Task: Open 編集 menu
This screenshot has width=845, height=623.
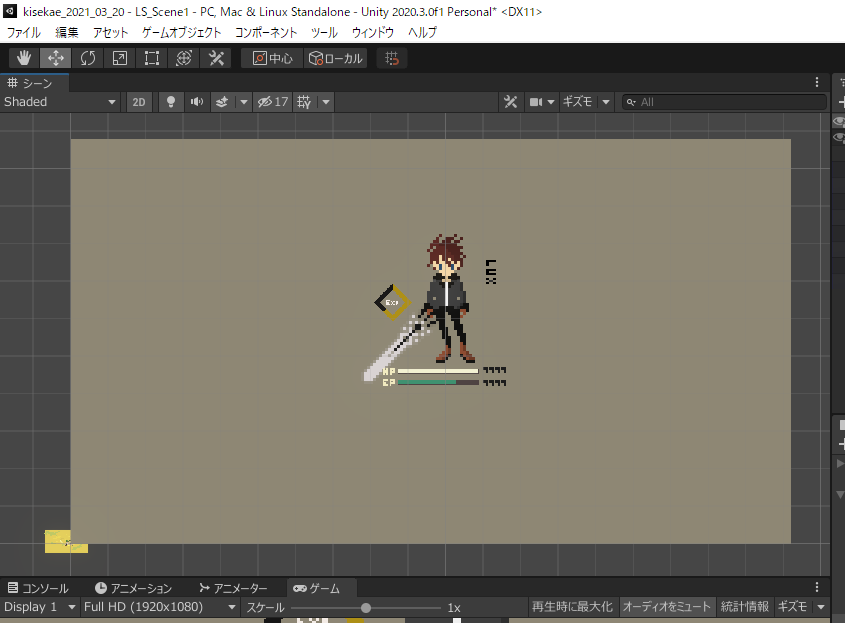Action: coord(67,32)
